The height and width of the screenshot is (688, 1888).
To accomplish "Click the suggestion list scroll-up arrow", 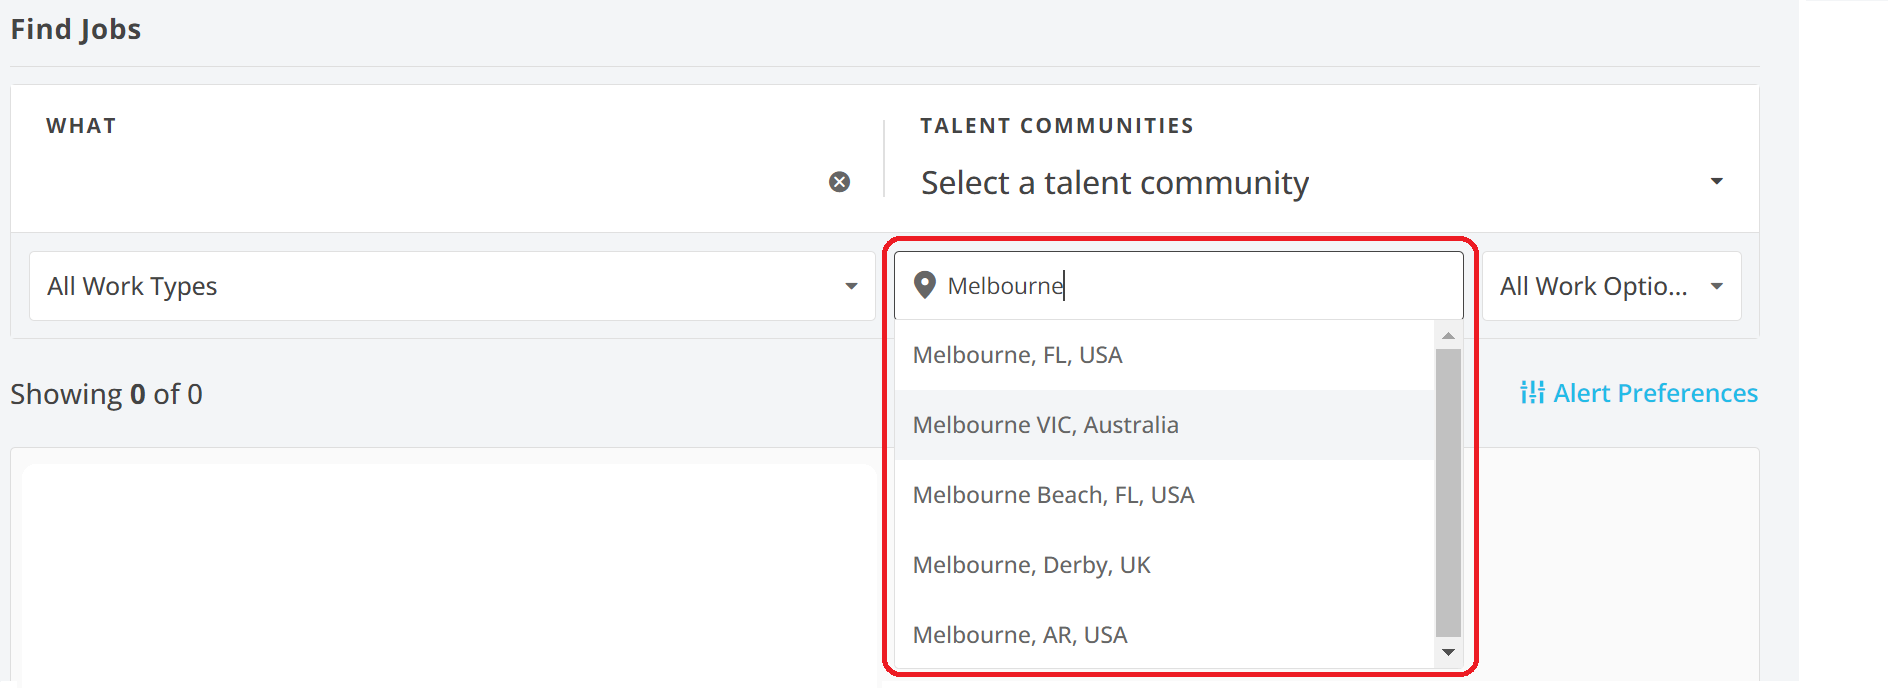I will (x=1447, y=336).
